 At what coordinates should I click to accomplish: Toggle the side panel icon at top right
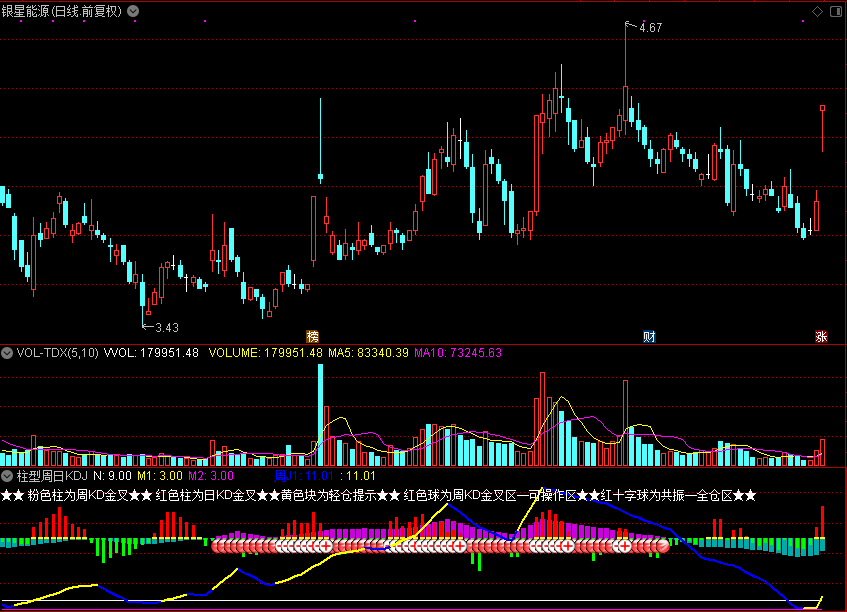coord(836,11)
